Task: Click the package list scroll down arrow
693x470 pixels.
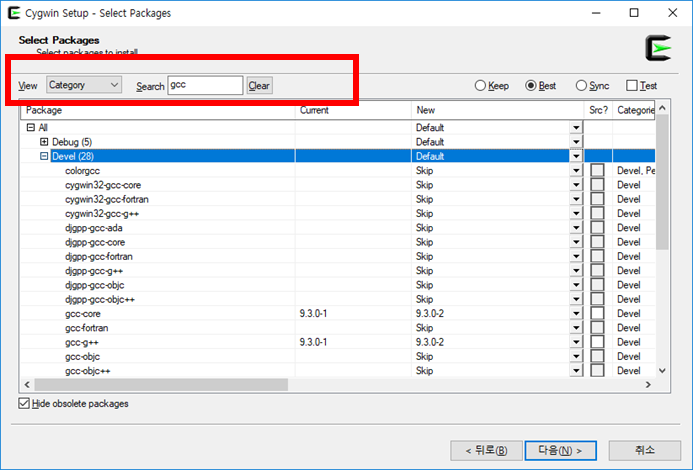Action: point(662,371)
